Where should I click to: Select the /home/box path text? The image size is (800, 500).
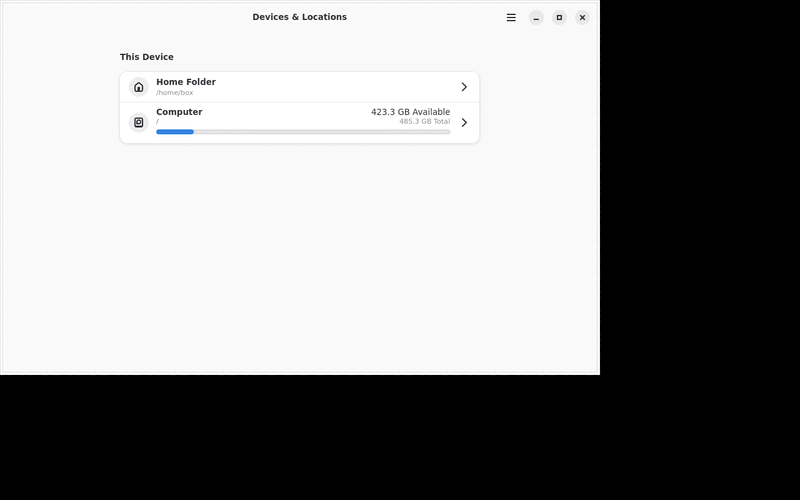pyautogui.click(x=174, y=93)
